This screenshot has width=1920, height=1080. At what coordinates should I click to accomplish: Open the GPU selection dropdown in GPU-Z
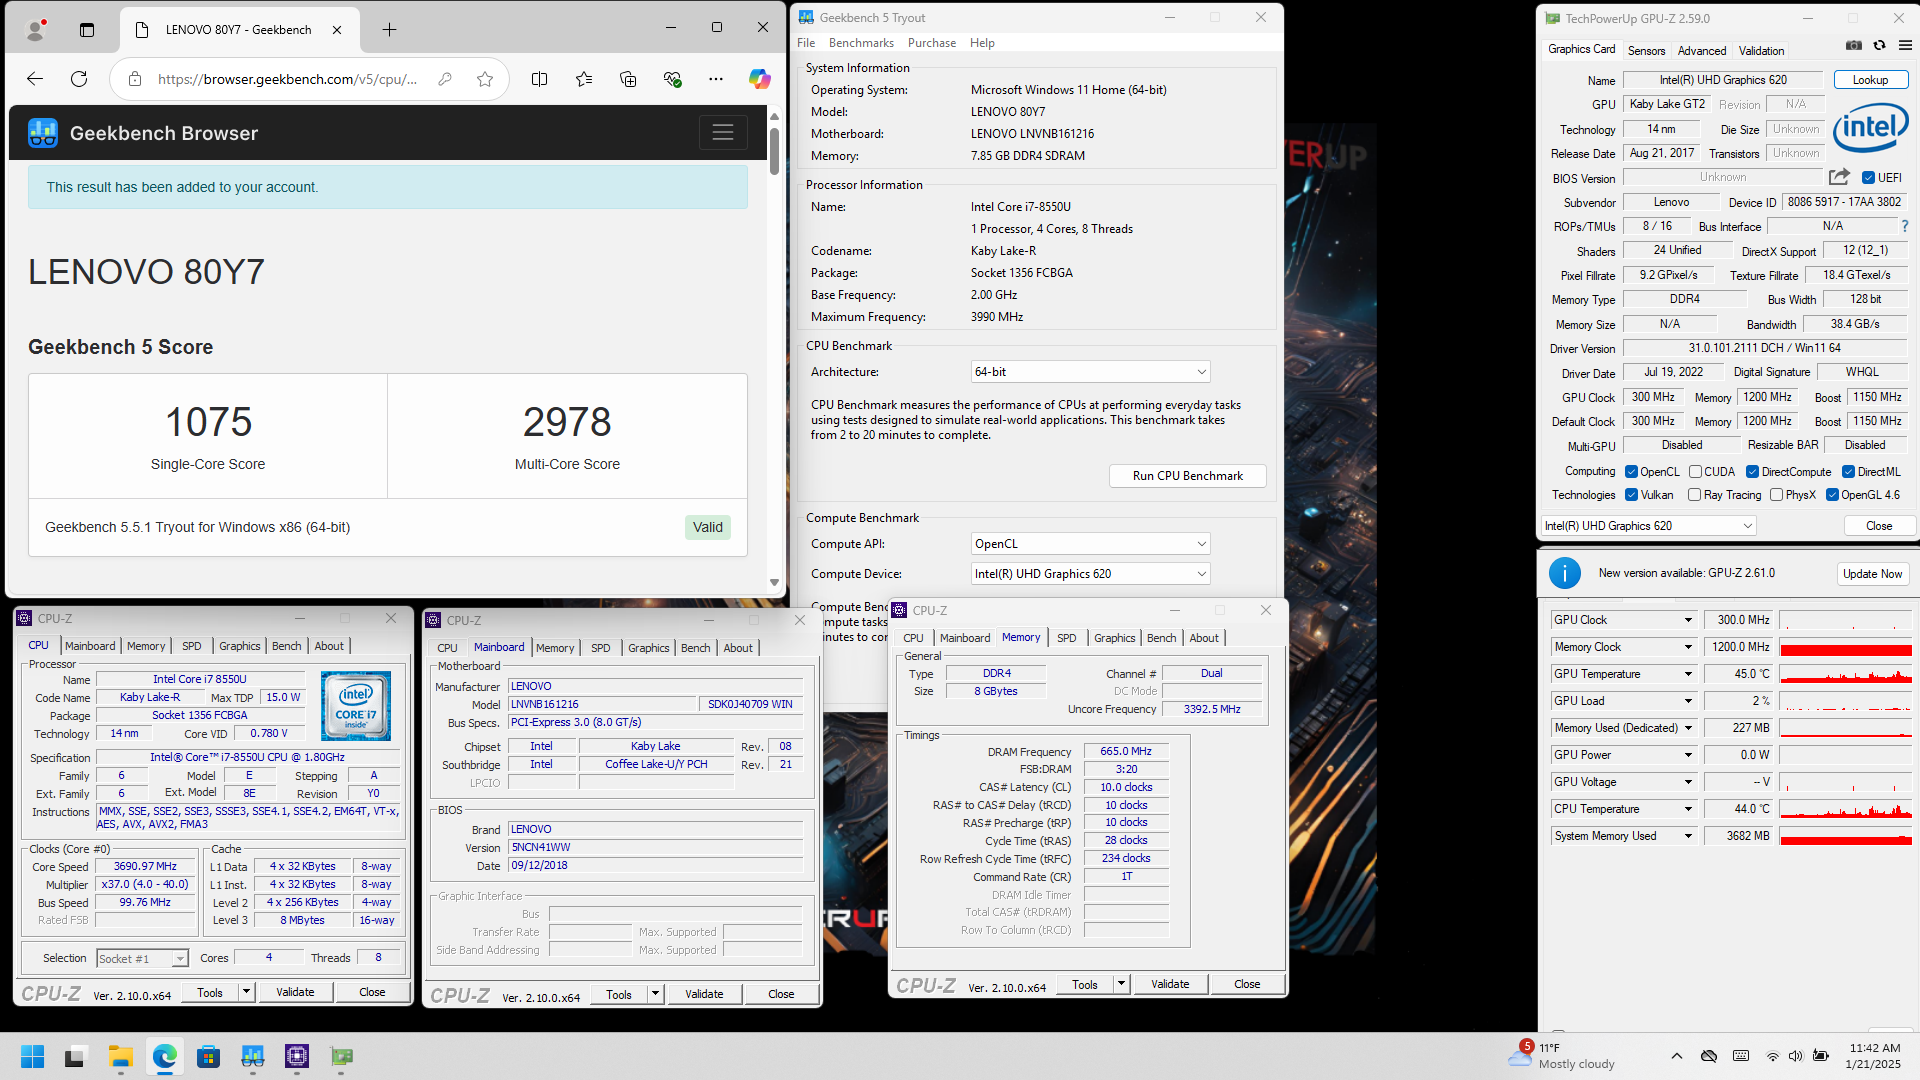[x=1648, y=526]
